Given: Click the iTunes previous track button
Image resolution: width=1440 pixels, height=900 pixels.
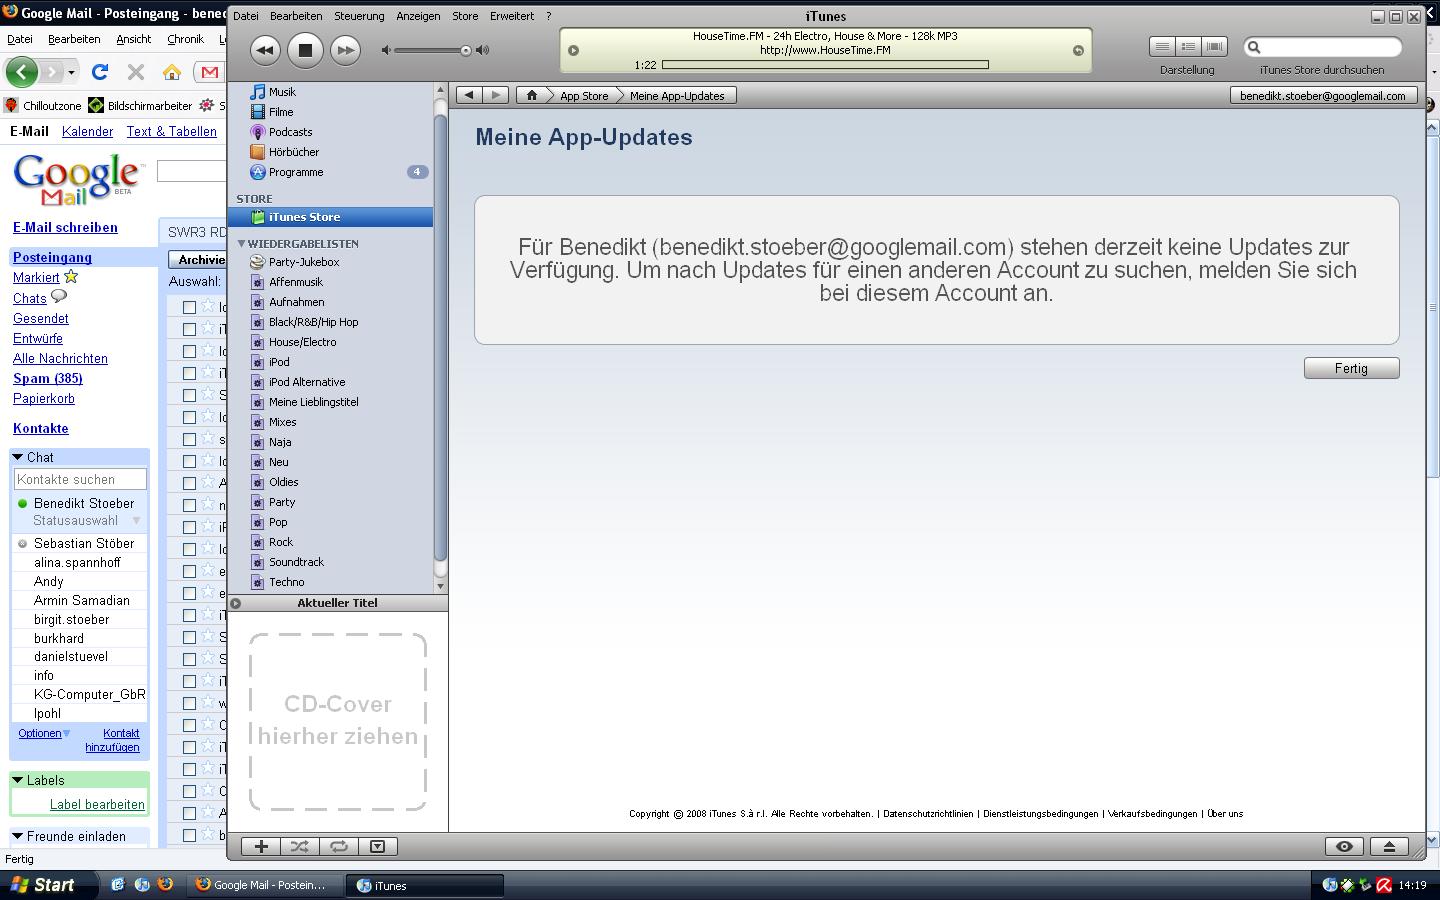Looking at the screenshot, I should coord(264,50).
